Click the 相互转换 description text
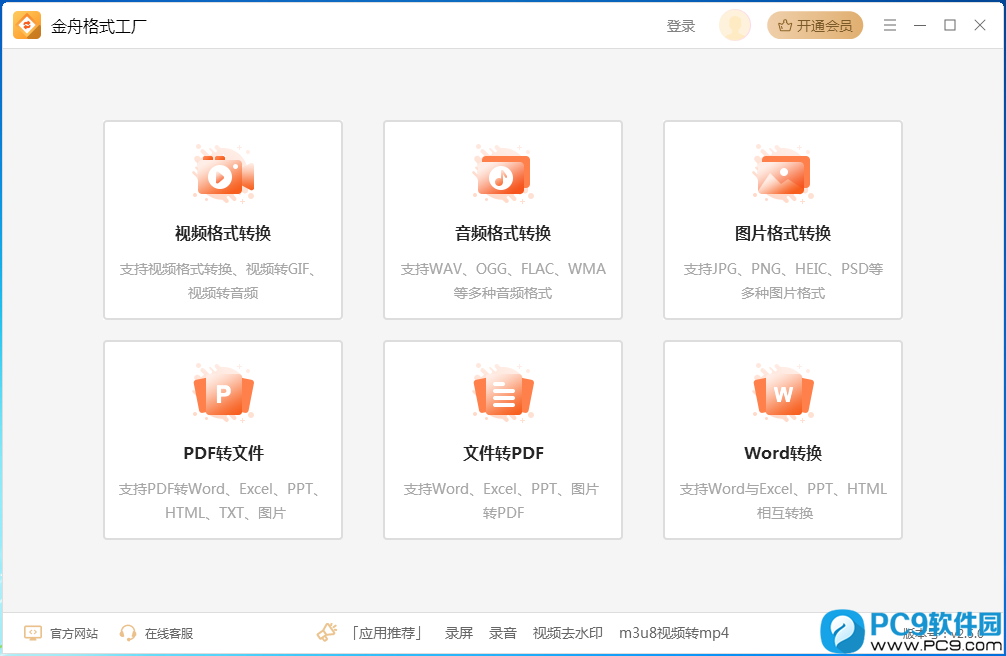This screenshot has height=656, width=1006. coord(785,513)
